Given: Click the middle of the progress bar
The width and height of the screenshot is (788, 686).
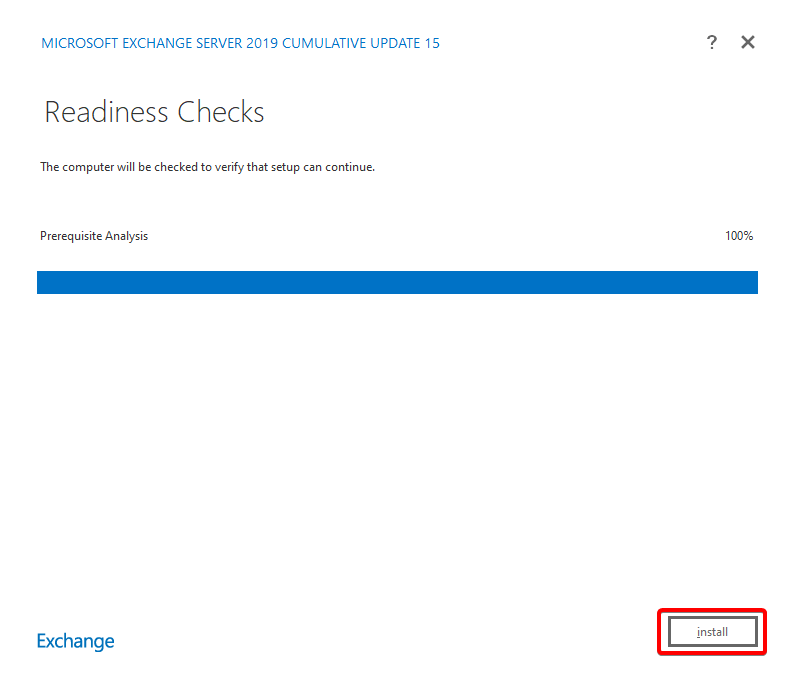Looking at the screenshot, I should [397, 282].
